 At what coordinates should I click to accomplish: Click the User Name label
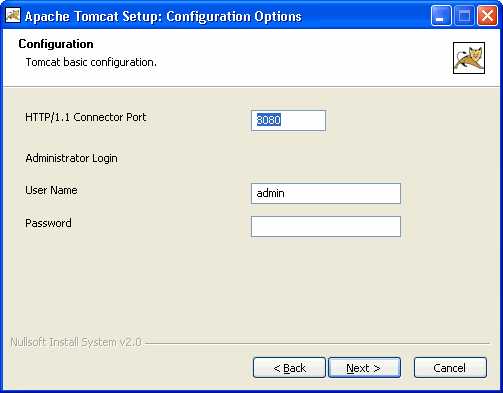pos(51,190)
